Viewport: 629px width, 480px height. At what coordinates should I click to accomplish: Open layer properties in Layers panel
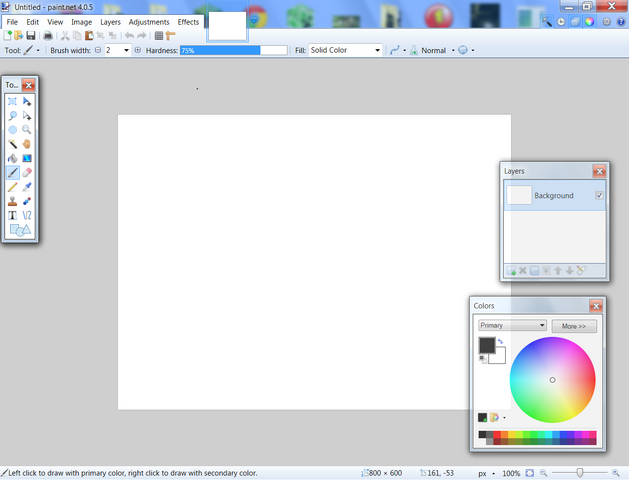[581, 271]
